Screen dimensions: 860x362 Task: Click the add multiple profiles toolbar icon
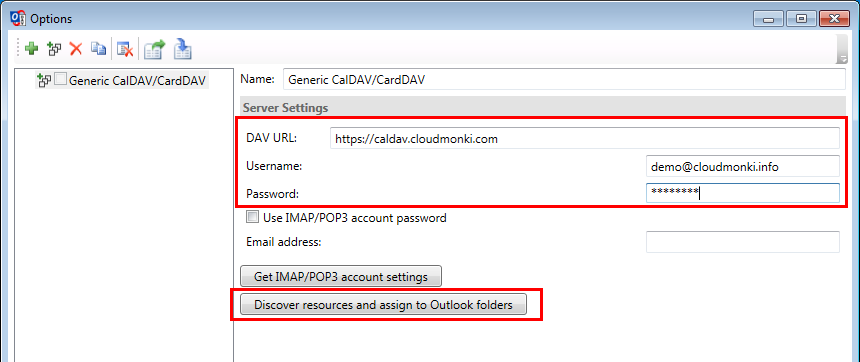pos(54,49)
